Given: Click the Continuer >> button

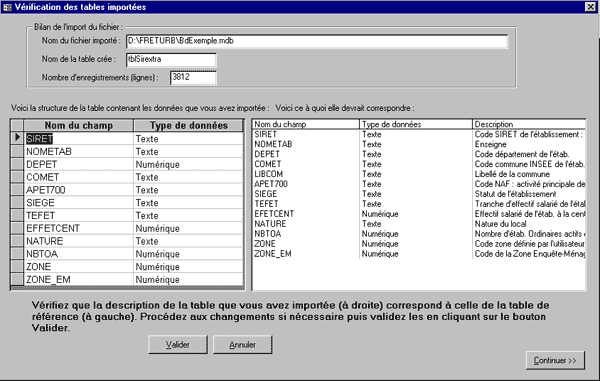Looking at the screenshot, I should [555, 360].
